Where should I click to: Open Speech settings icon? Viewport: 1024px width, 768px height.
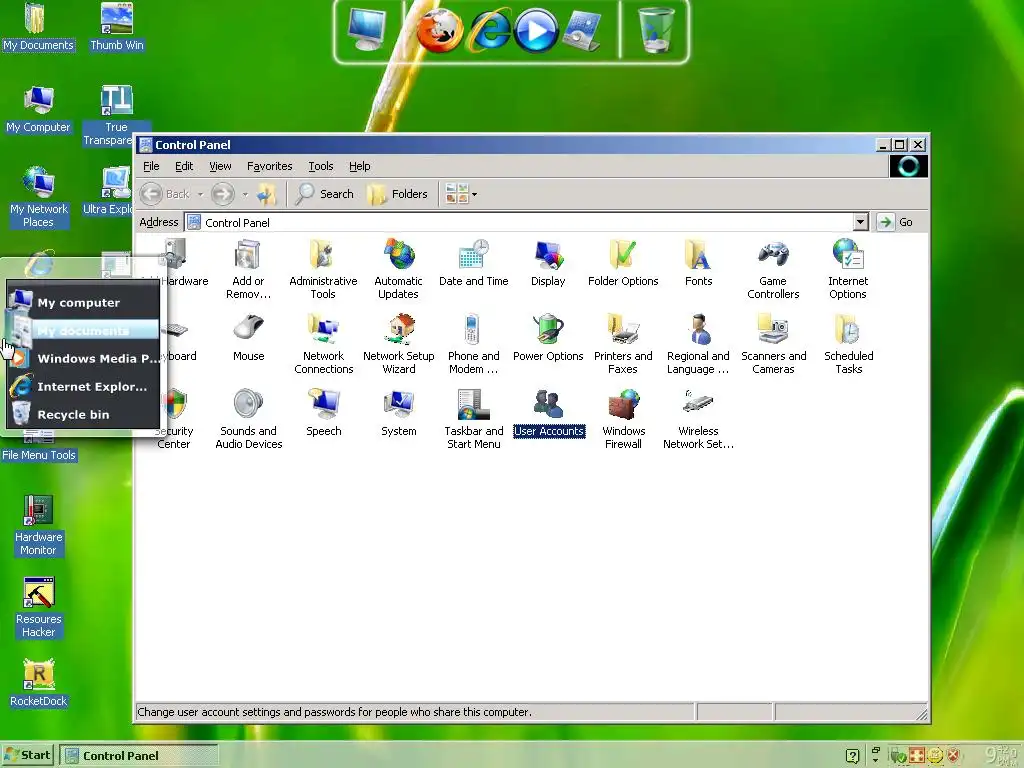pos(323,413)
